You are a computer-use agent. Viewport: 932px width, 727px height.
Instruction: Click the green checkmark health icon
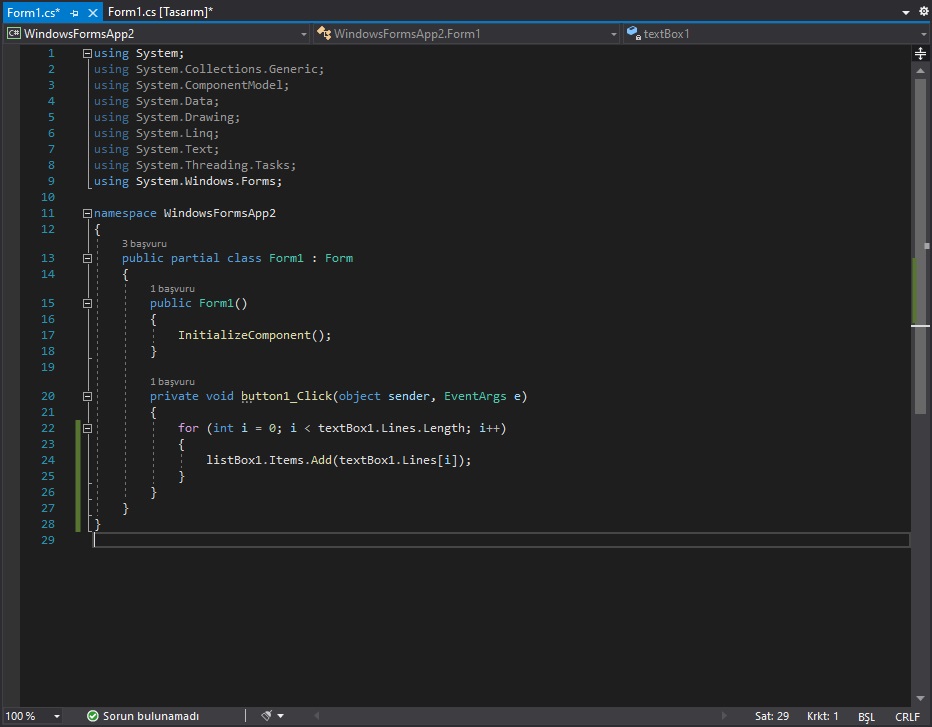(93, 716)
